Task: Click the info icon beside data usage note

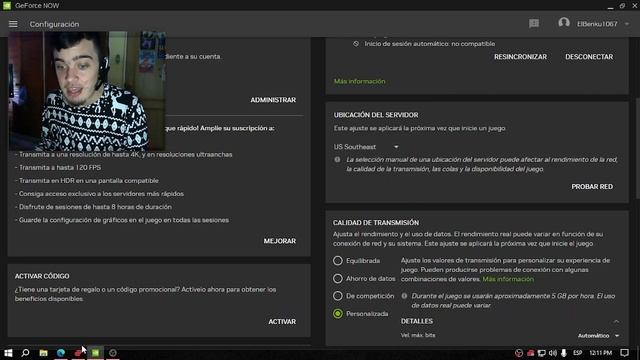Action: (404, 296)
